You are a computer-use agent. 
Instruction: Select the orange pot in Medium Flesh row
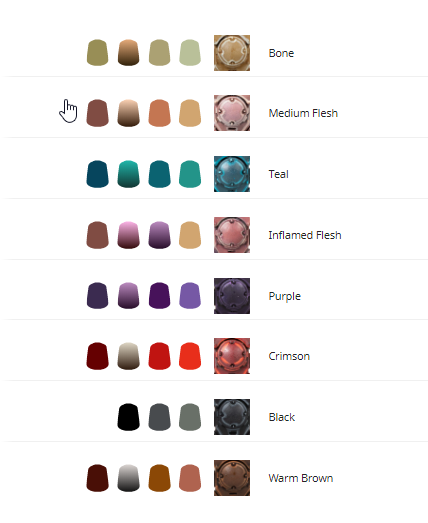coord(159,113)
